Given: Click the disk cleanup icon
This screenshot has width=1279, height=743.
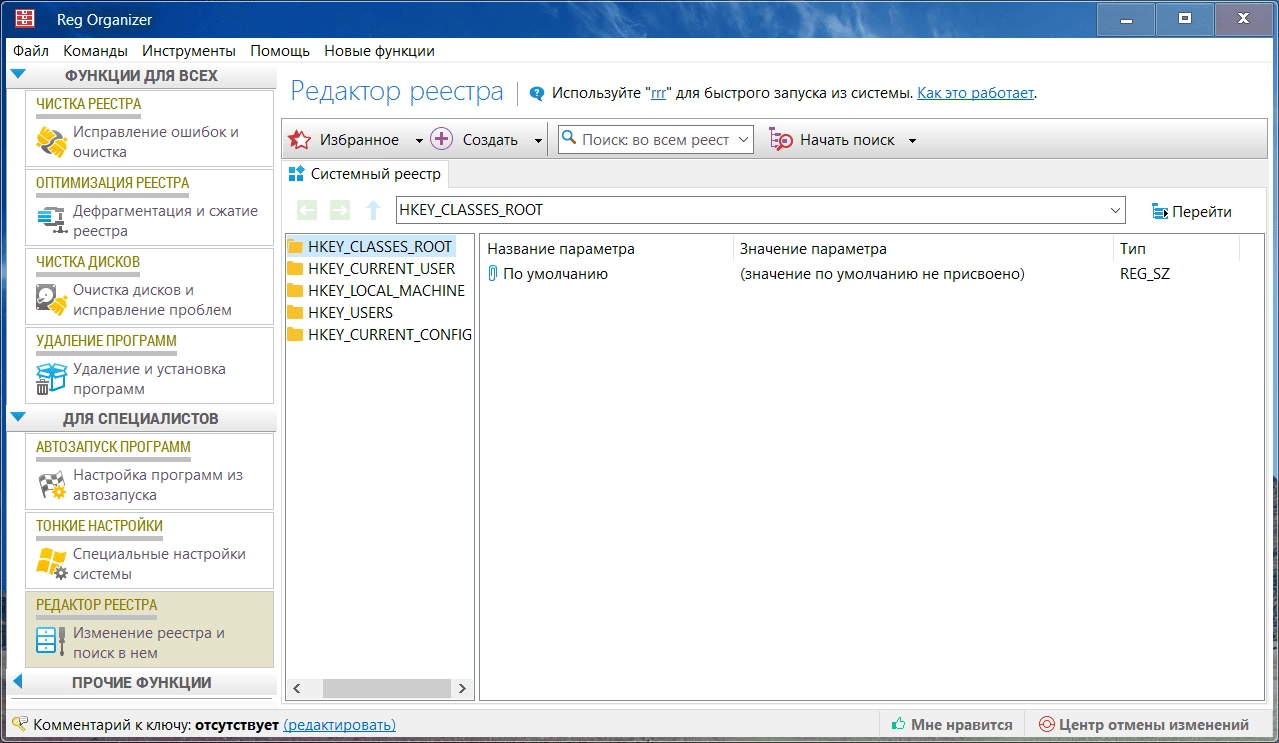Looking at the screenshot, I should coord(51,300).
